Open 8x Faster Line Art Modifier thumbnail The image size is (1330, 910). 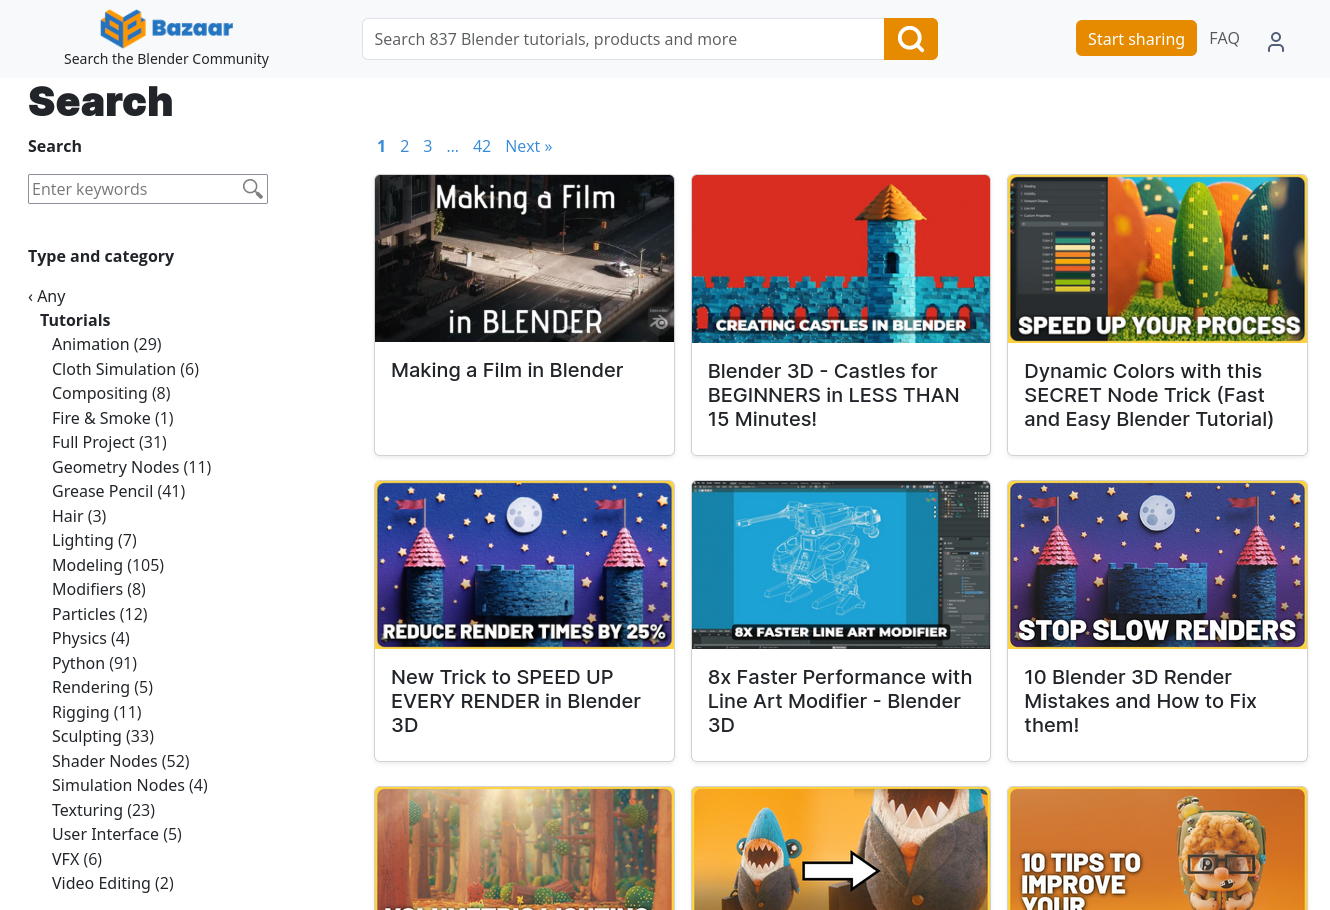pyautogui.click(x=841, y=565)
